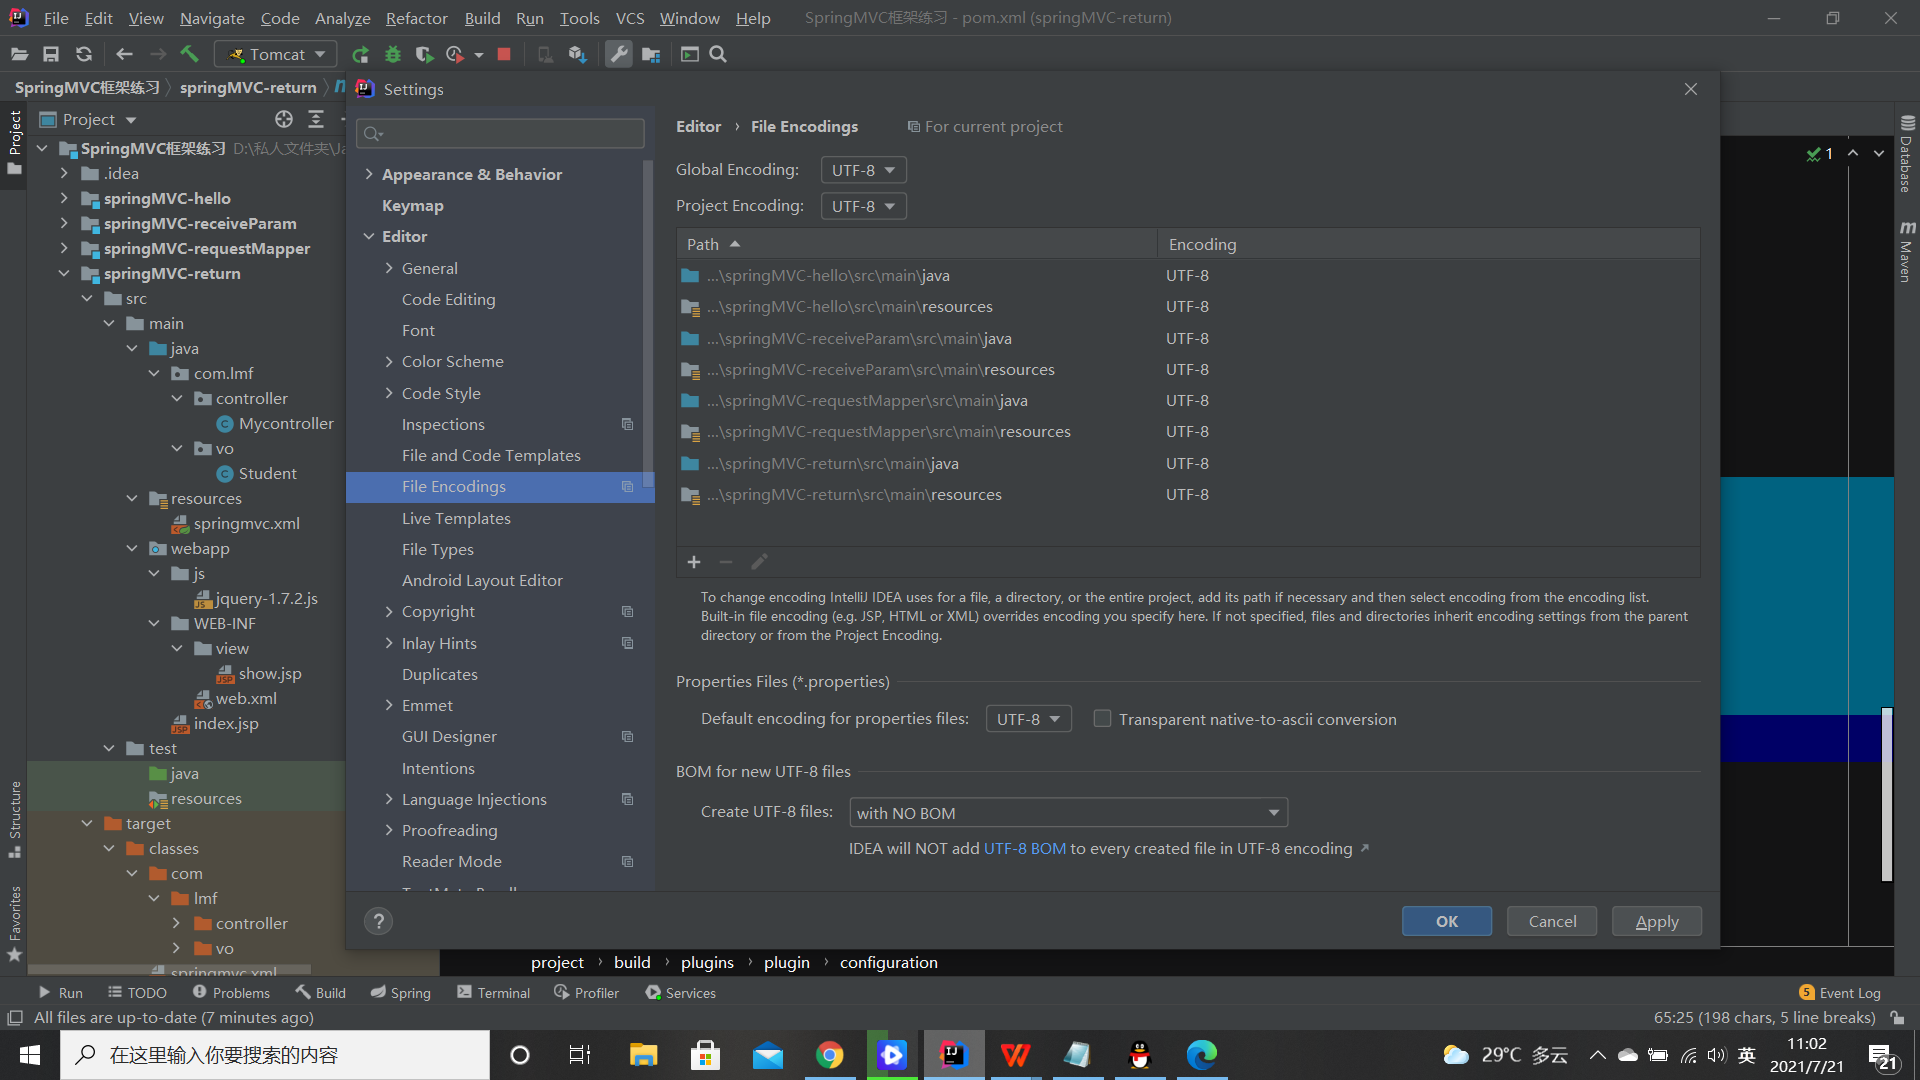The height and width of the screenshot is (1080, 1920).
Task: Open the Project Encoding dropdown
Action: coord(863,206)
